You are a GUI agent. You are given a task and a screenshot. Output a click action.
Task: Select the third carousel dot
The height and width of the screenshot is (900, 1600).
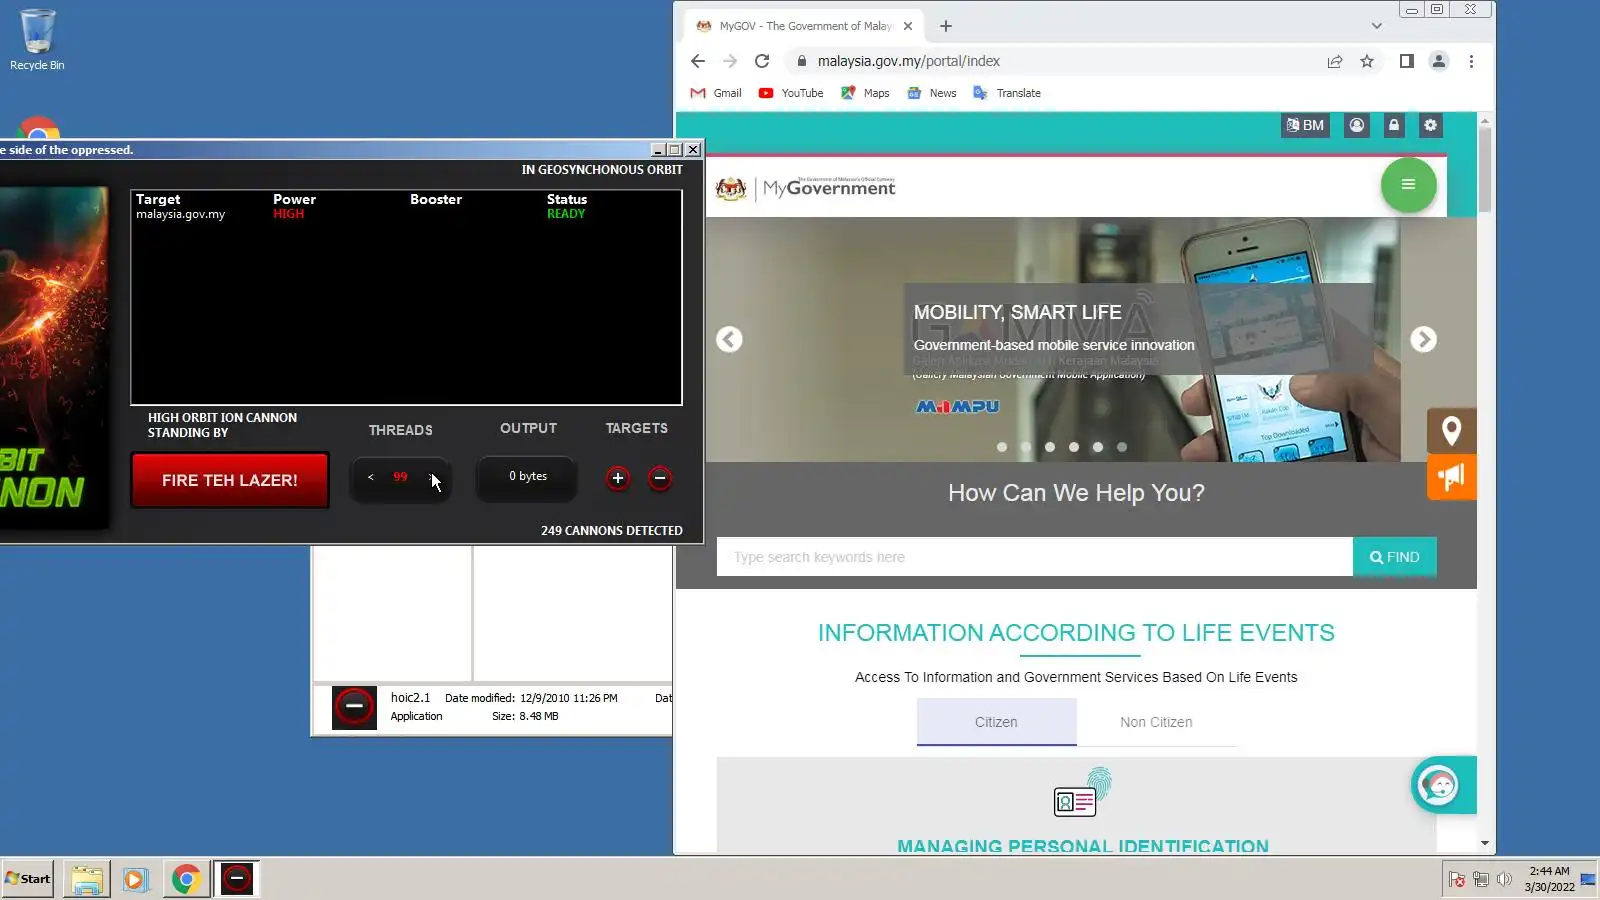click(1050, 447)
